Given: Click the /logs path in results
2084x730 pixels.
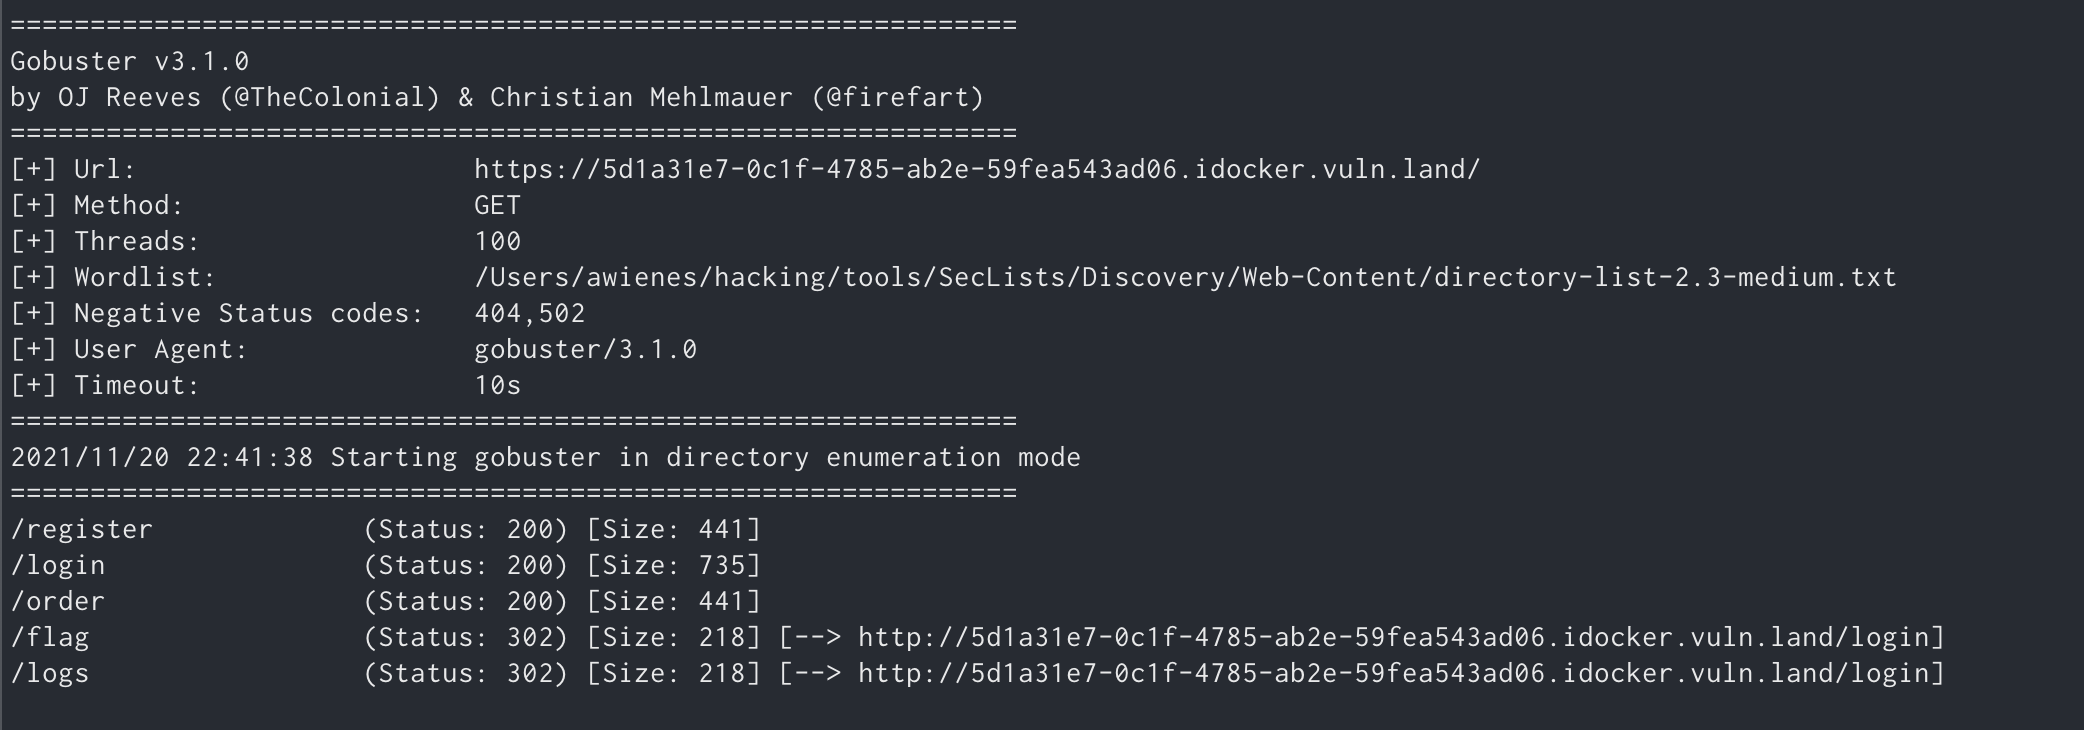Looking at the screenshot, I should click(x=49, y=673).
